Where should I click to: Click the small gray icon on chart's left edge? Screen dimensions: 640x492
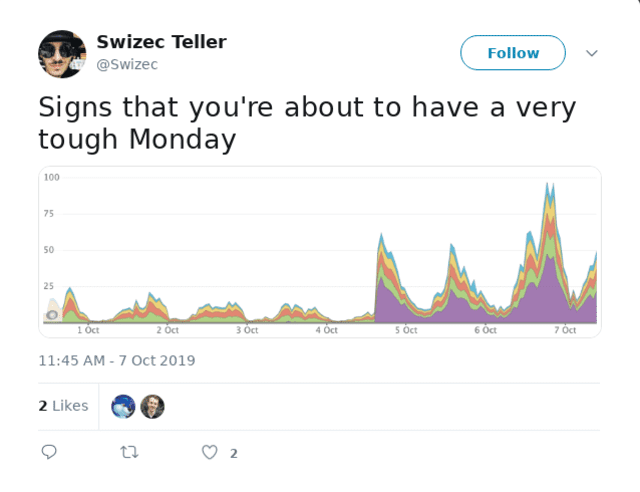coord(51,316)
